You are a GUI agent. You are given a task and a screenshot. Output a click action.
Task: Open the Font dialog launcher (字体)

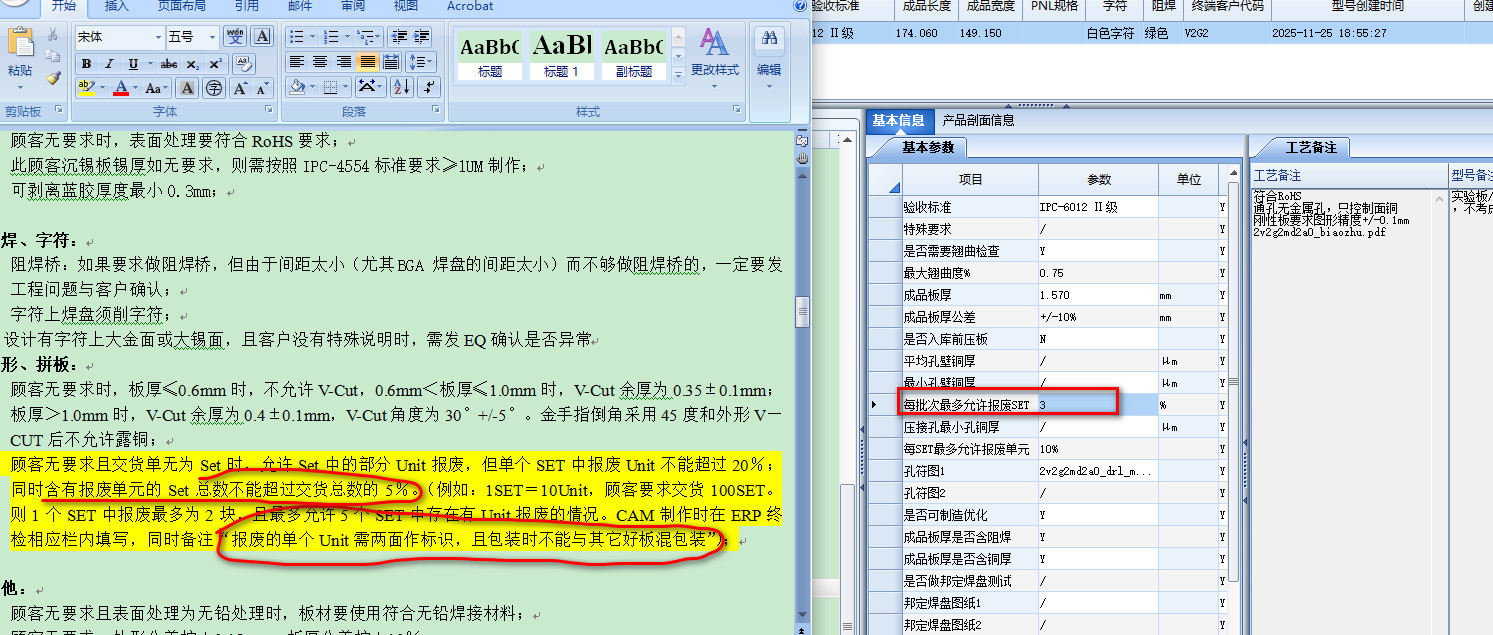(x=268, y=110)
